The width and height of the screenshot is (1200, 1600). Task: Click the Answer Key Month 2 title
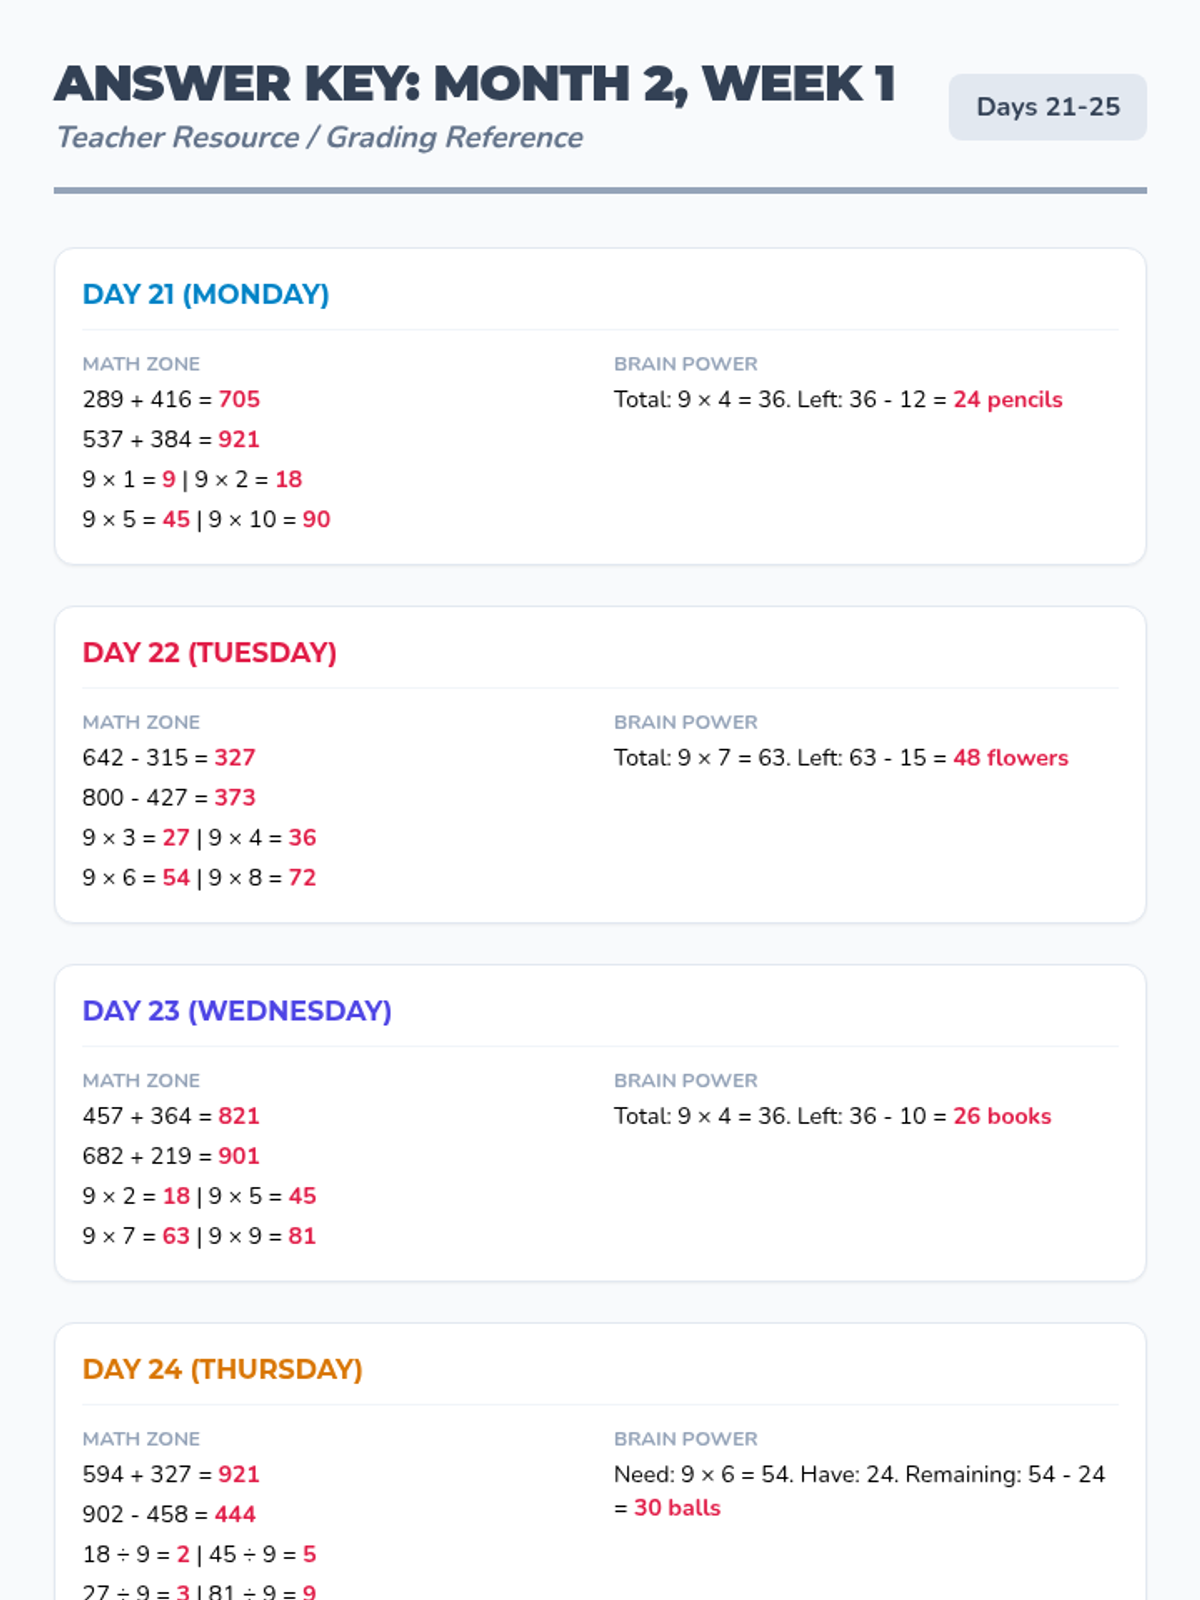[475, 84]
